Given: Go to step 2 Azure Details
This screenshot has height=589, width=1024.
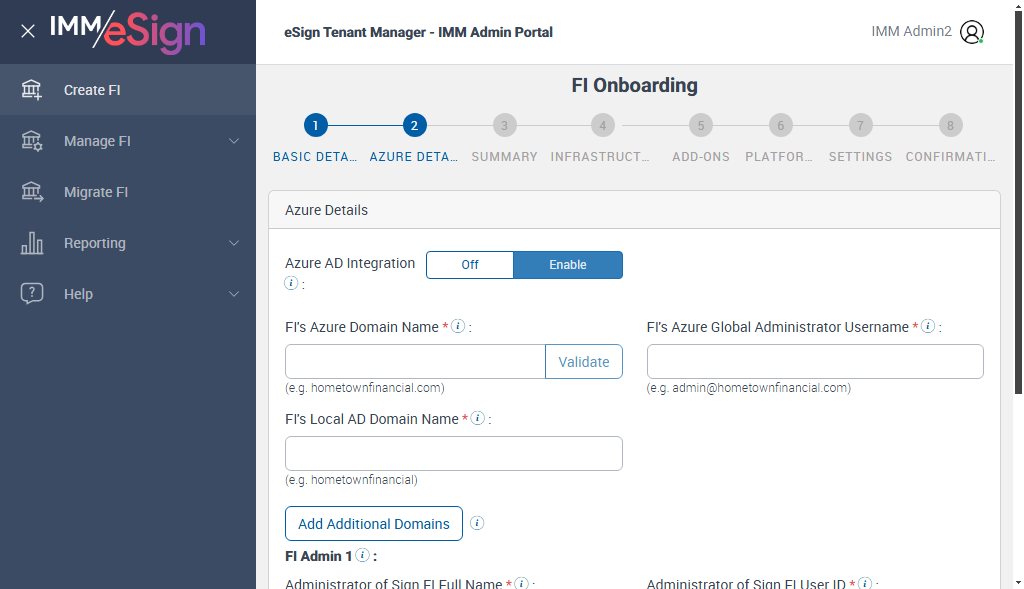Looking at the screenshot, I should point(414,125).
